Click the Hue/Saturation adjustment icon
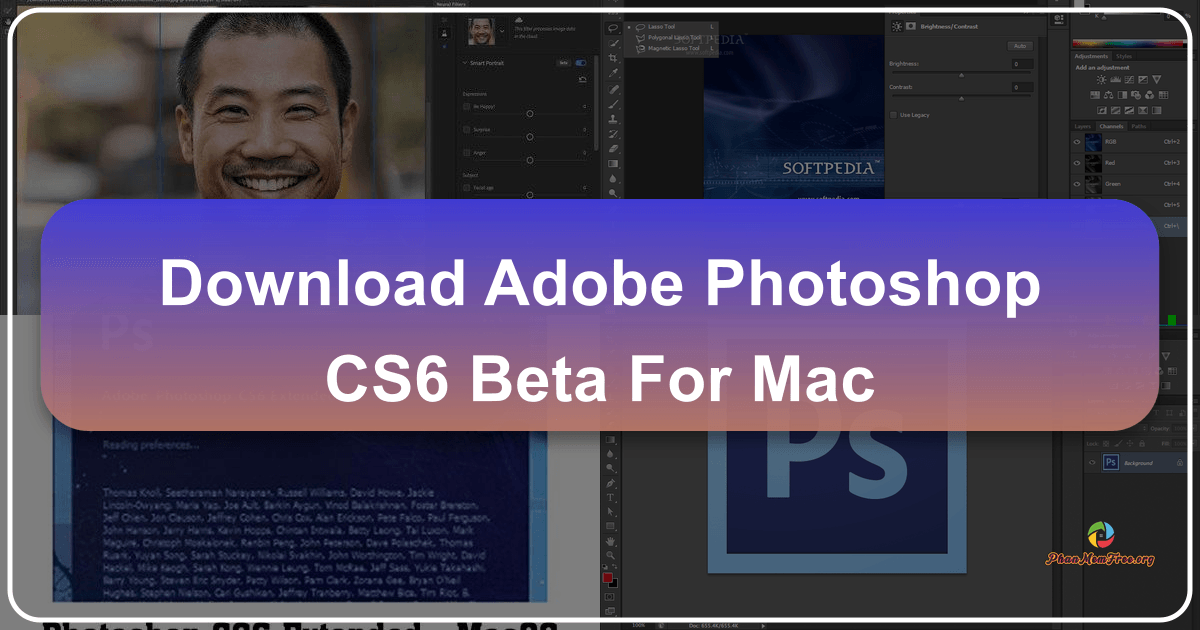 1095,95
